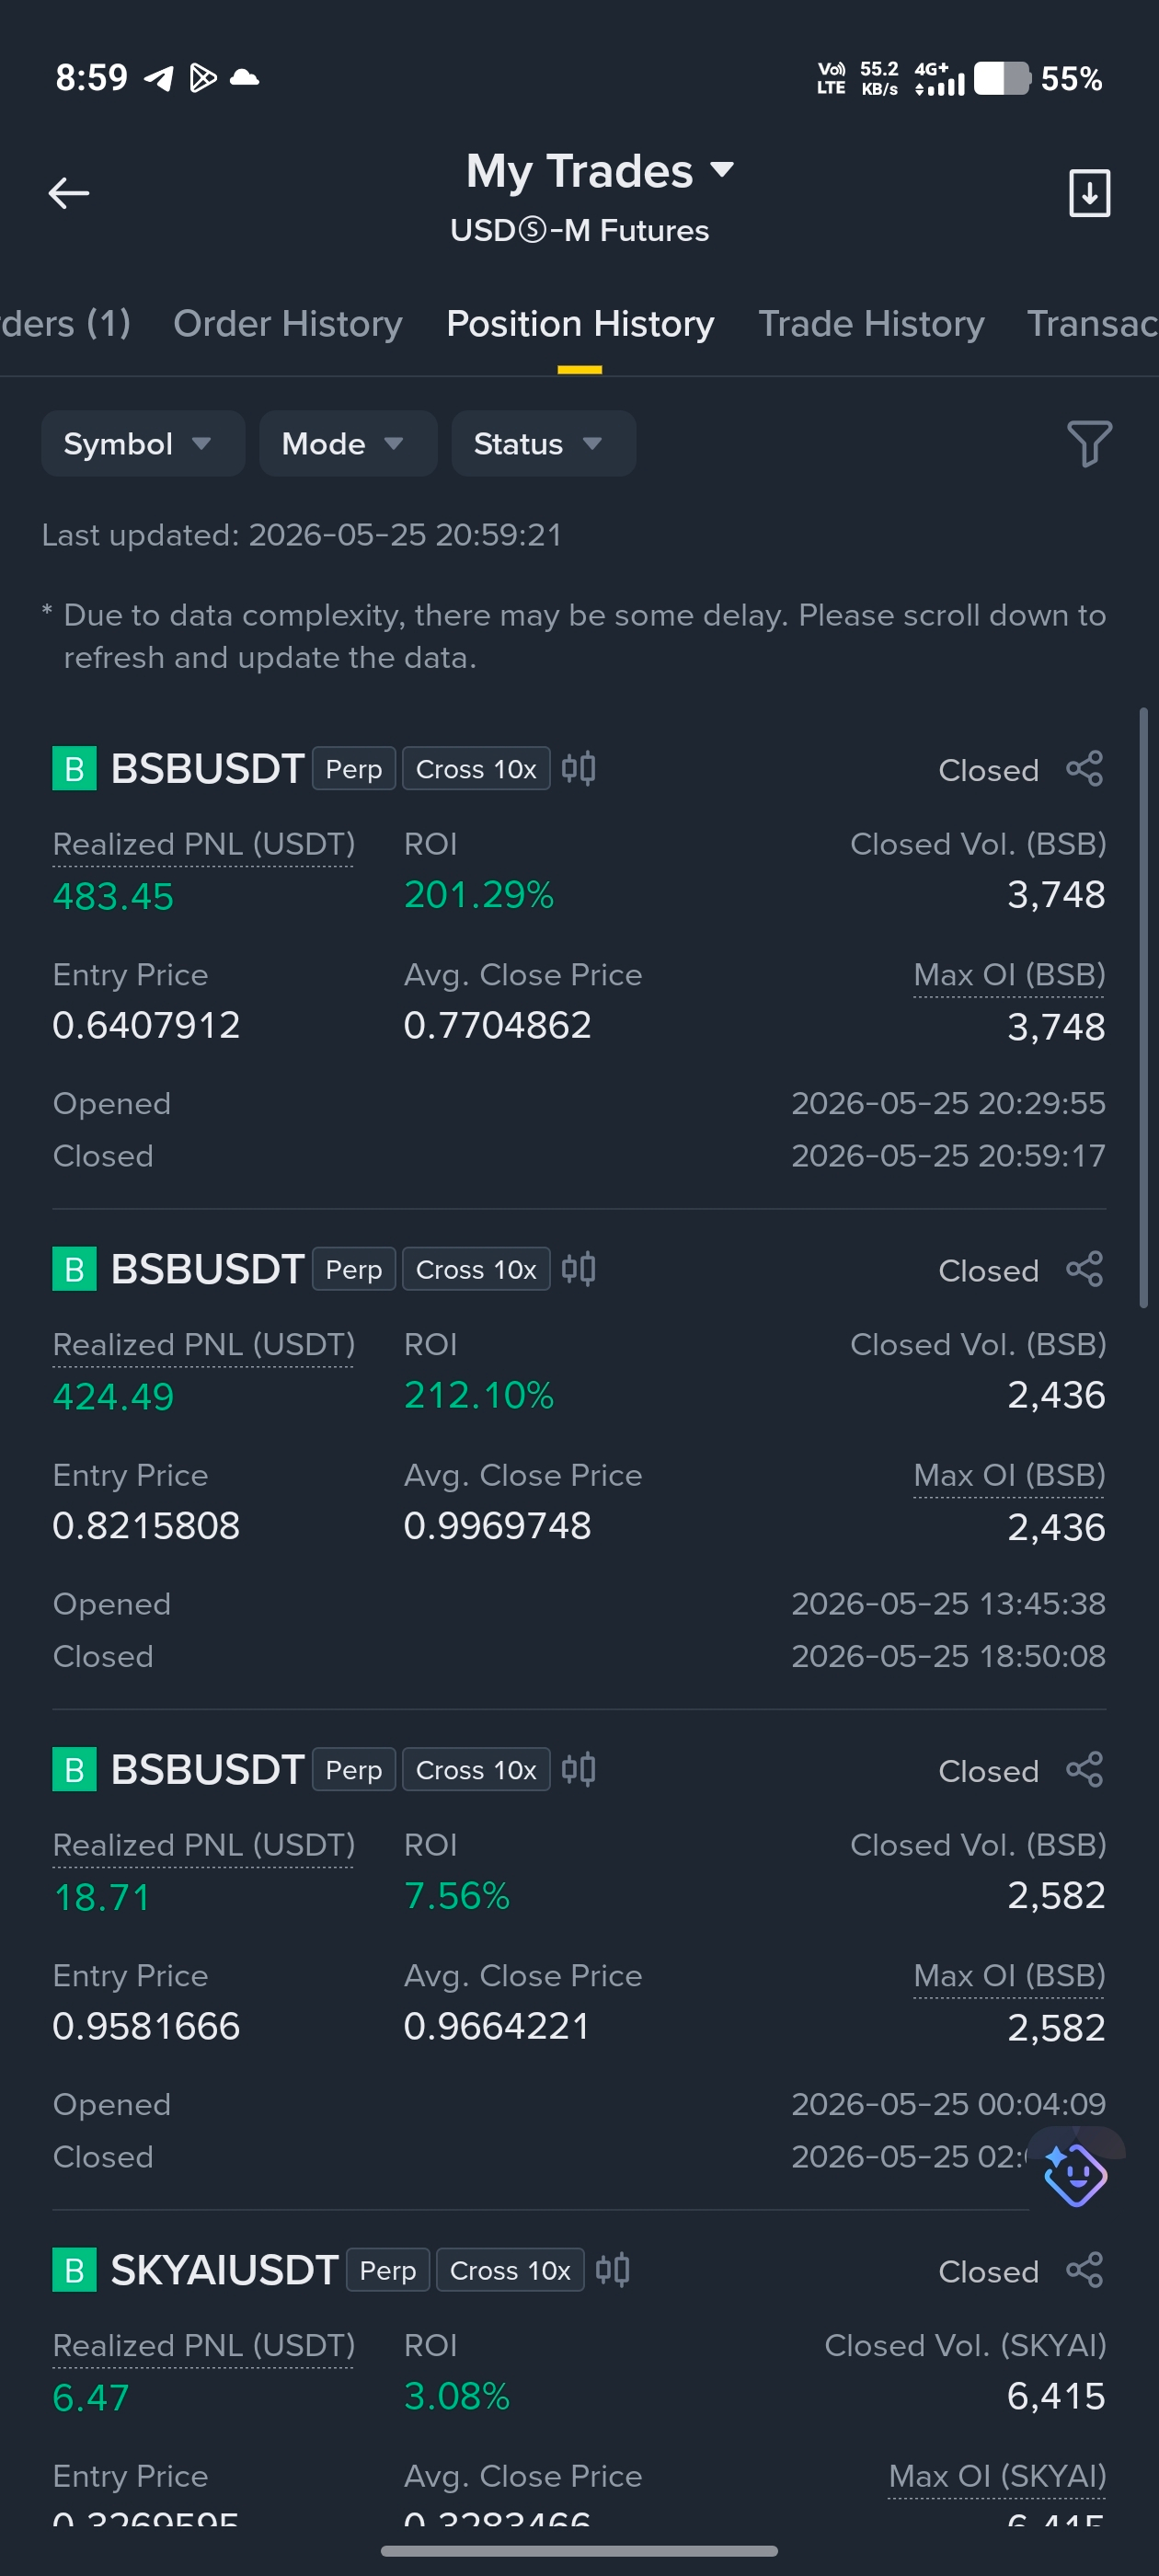This screenshot has height=2576, width=1159.
Task: Expand the Mode filter dropdown
Action: click(x=348, y=443)
